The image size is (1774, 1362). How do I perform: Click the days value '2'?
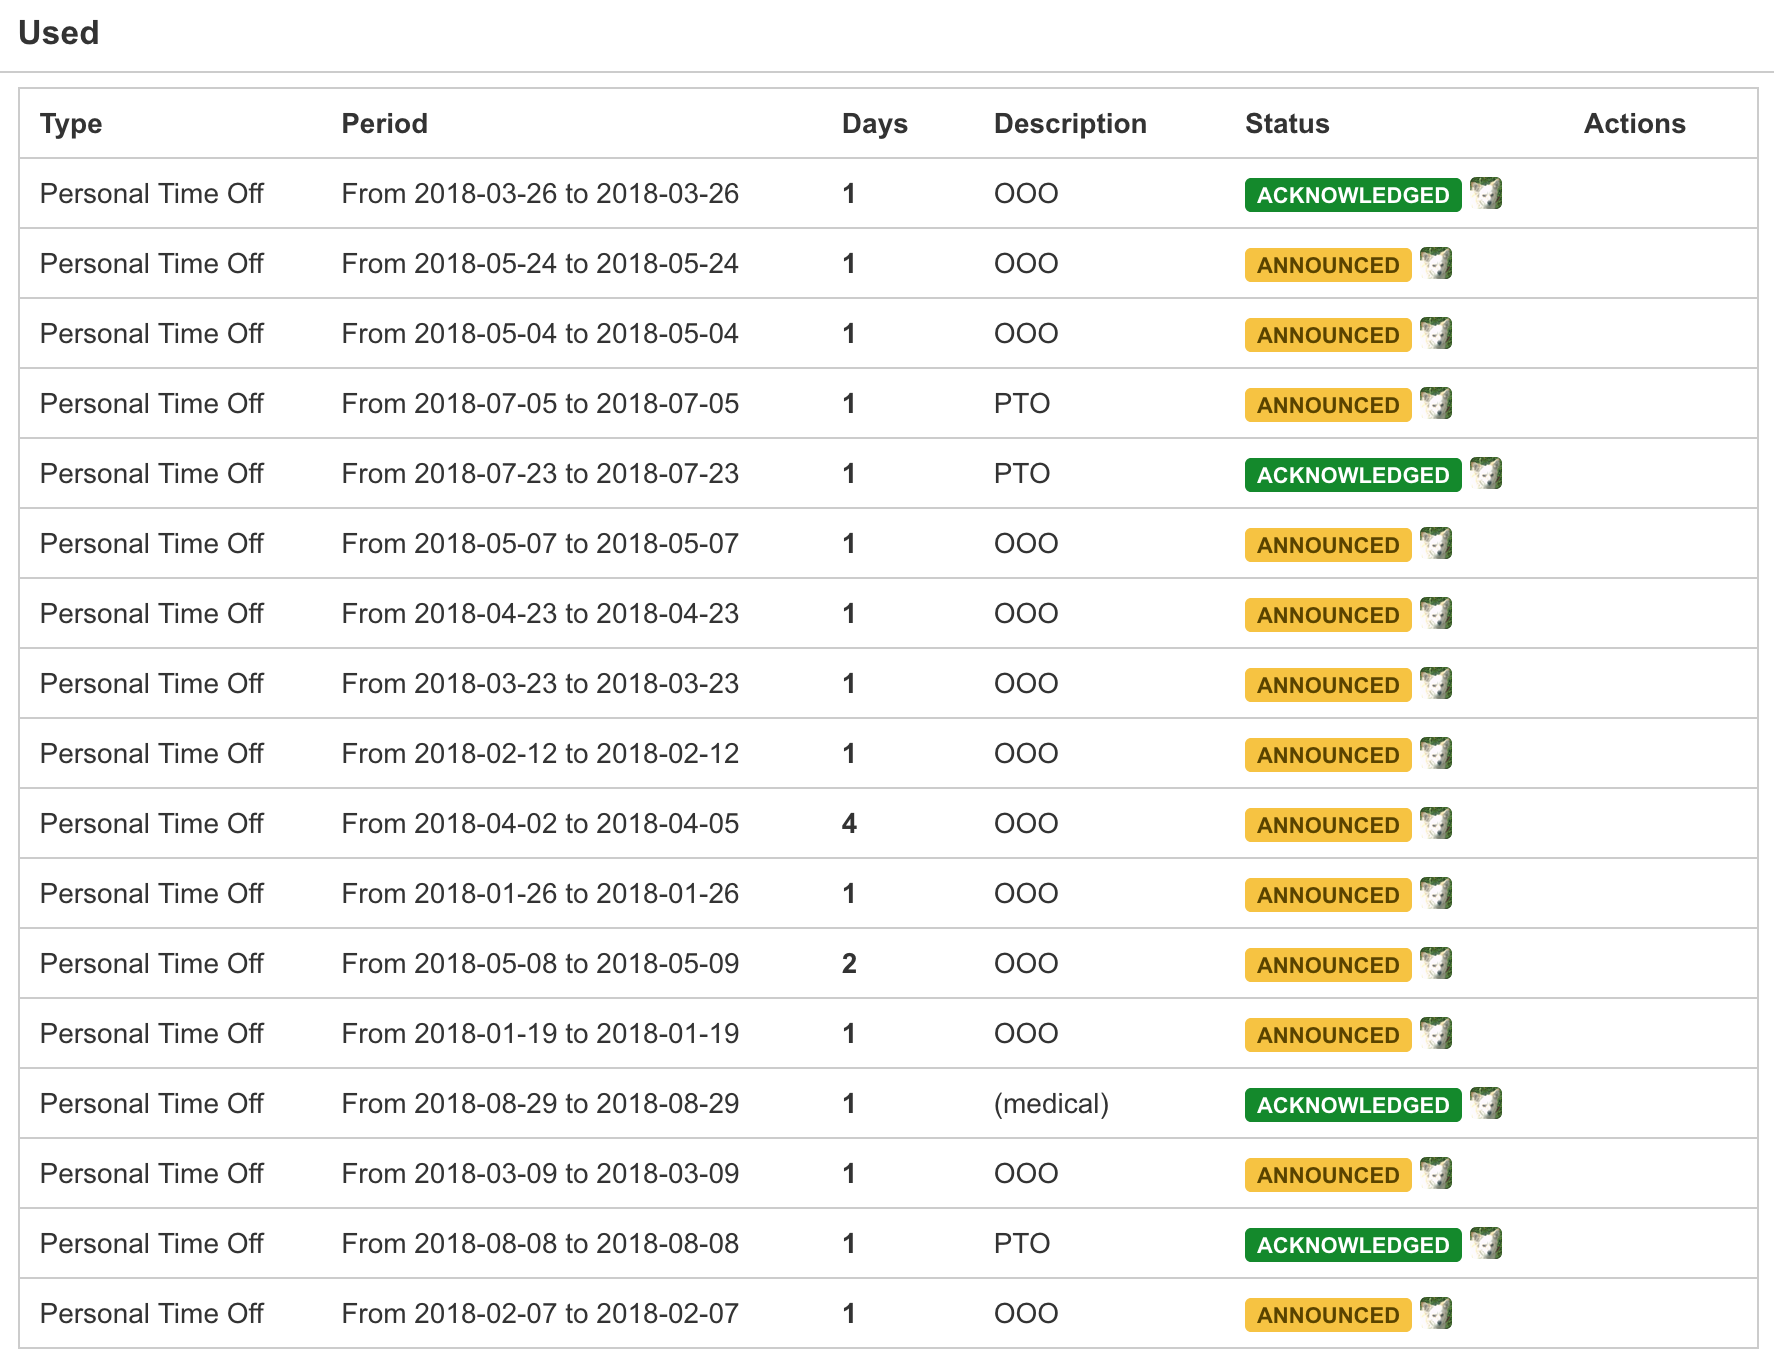pyautogui.click(x=849, y=963)
